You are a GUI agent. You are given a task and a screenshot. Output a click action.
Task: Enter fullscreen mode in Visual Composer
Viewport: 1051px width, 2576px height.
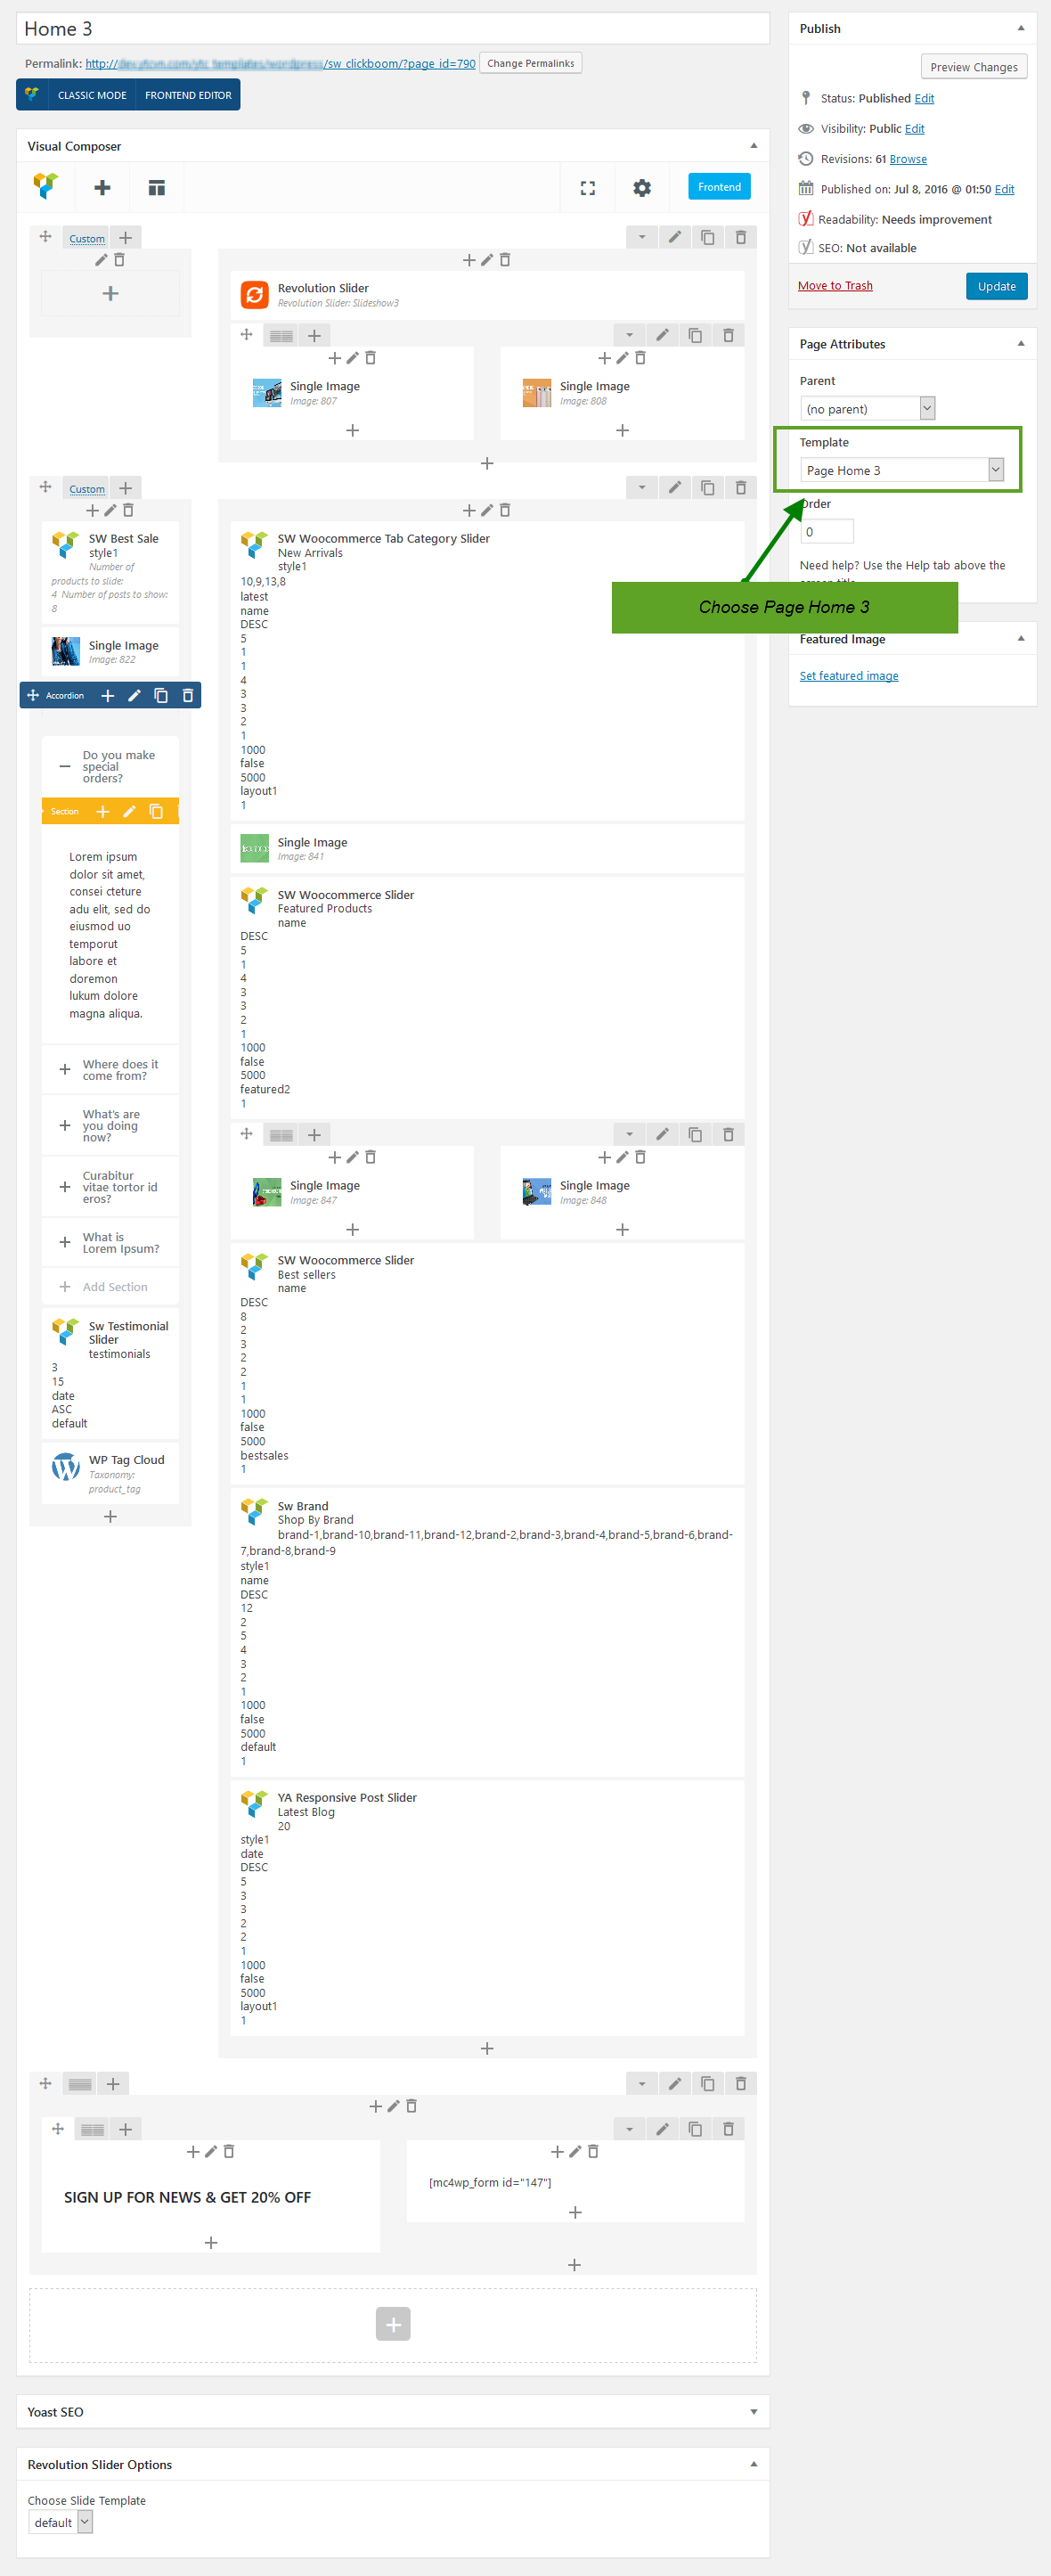(588, 187)
